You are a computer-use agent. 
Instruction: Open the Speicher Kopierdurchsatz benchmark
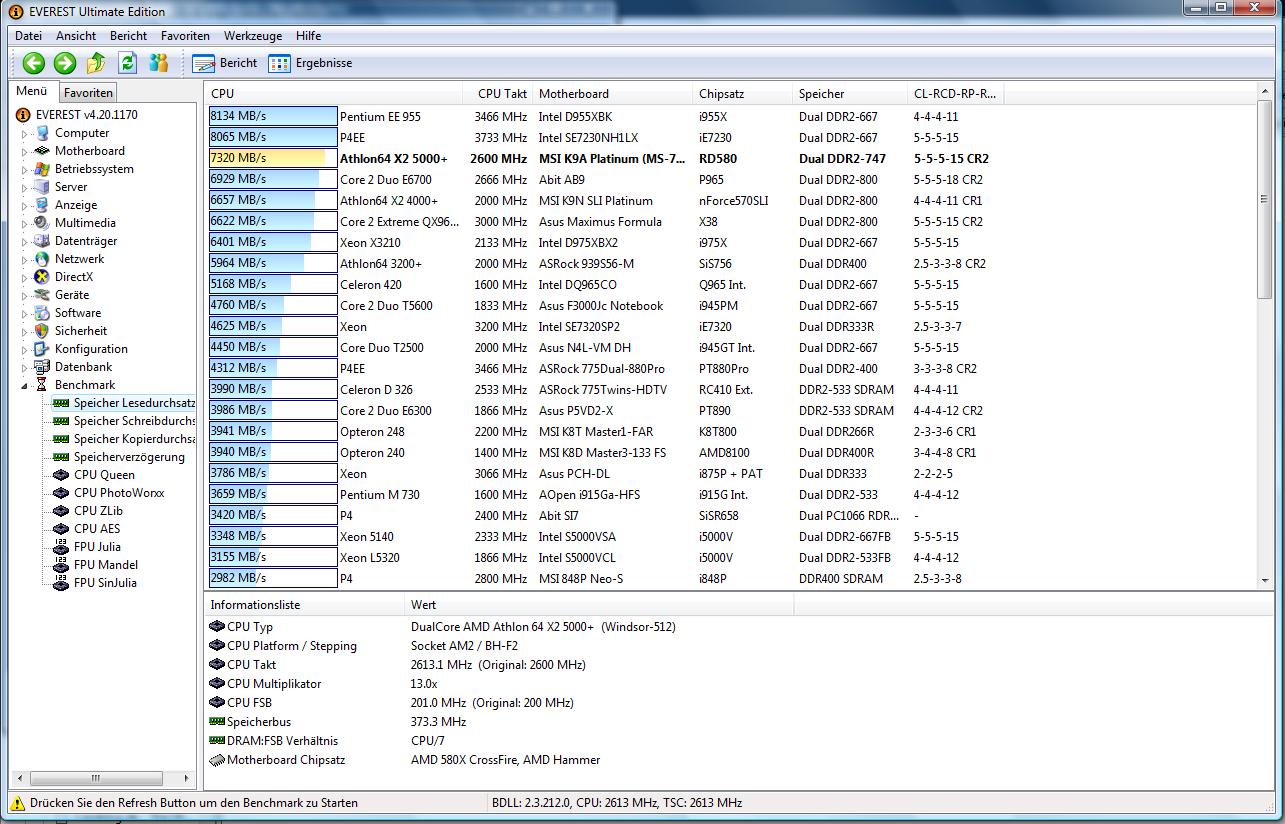pyautogui.click(x=135, y=439)
